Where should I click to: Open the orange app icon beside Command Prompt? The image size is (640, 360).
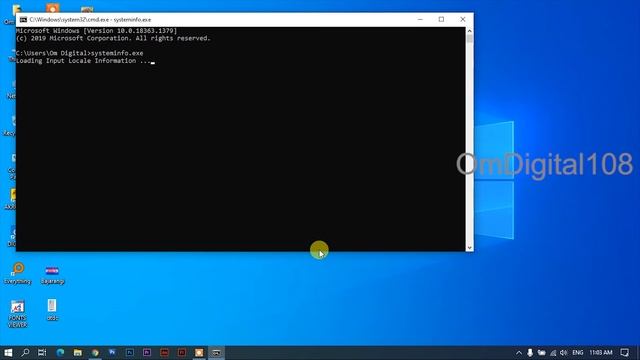click(x=199, y=352)
